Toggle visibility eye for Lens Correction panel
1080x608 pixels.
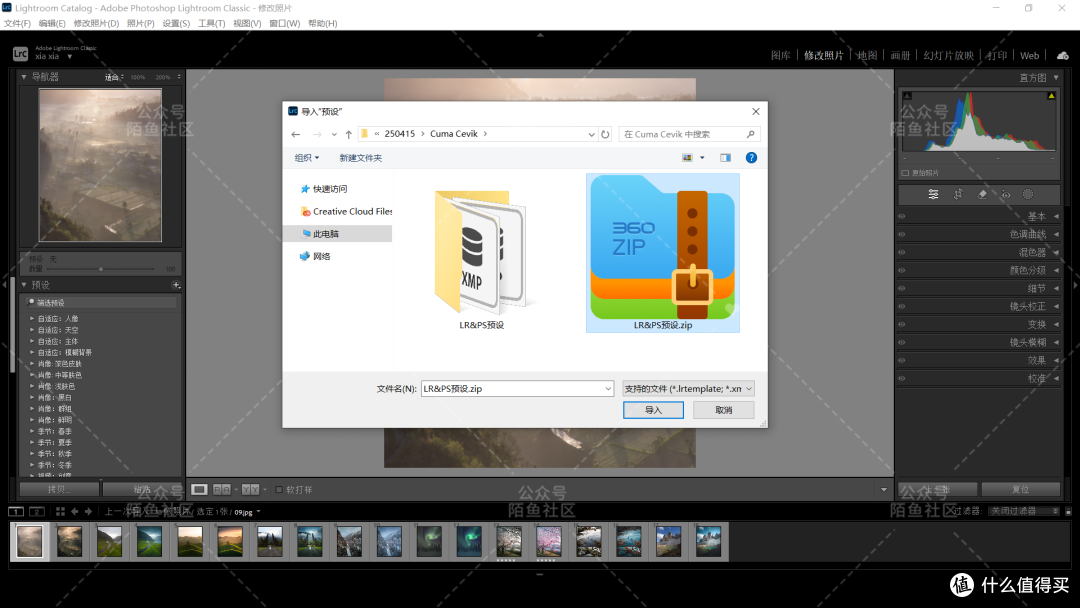pos(902,306)
